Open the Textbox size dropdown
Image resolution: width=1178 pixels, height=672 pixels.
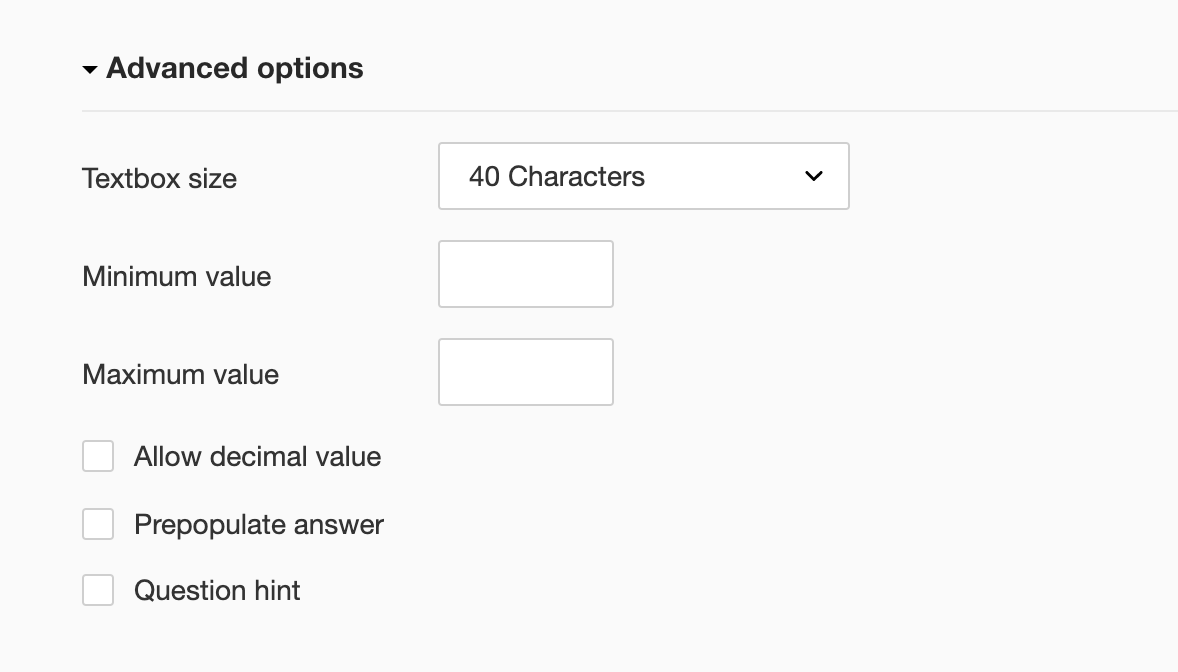click(x=643, y=176)
